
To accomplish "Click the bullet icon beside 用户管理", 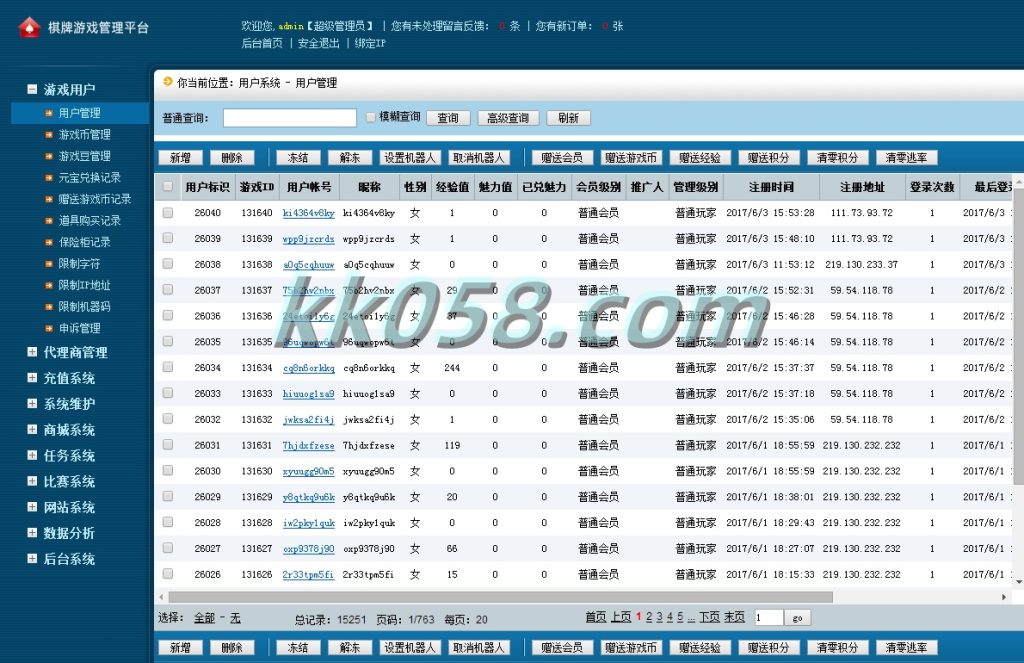I will coord(48,113).
